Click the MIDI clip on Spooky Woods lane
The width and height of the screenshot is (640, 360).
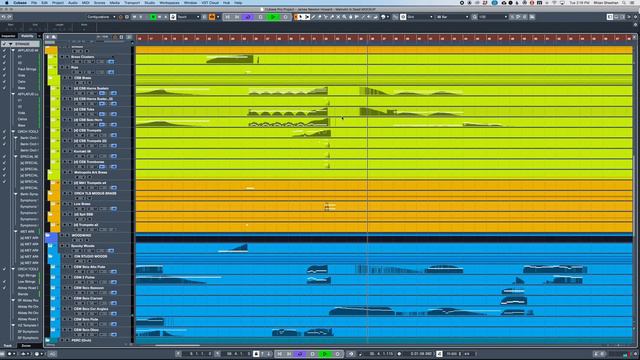(x=233, y=248)
